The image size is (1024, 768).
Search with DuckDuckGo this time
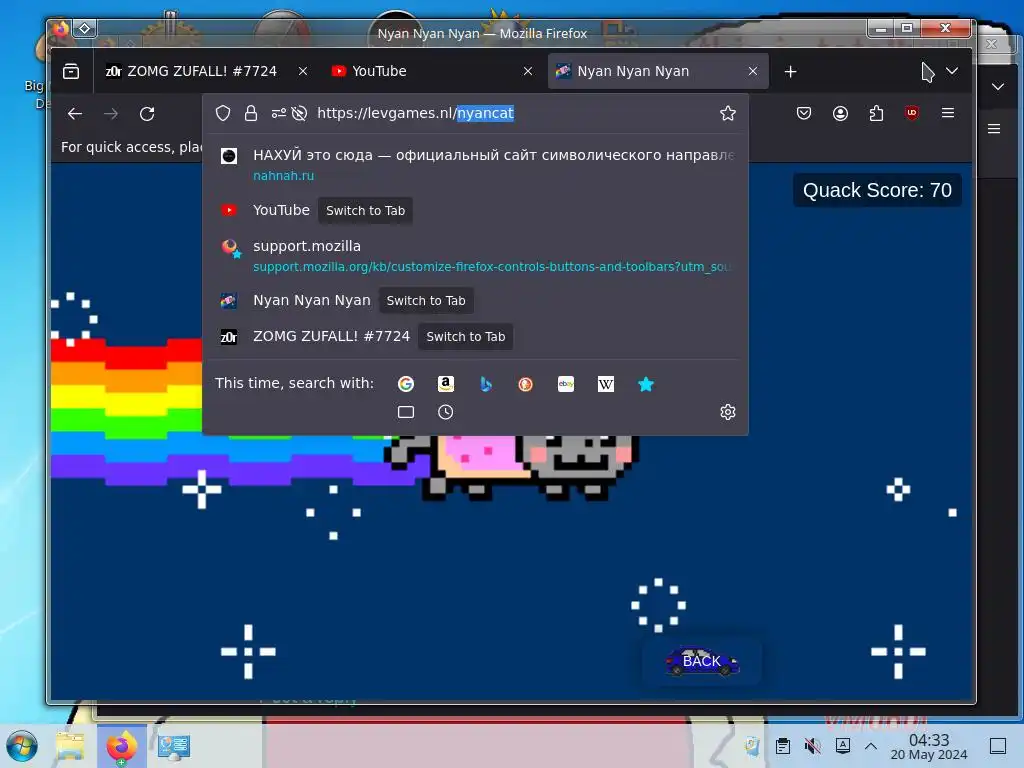(525, 384)
